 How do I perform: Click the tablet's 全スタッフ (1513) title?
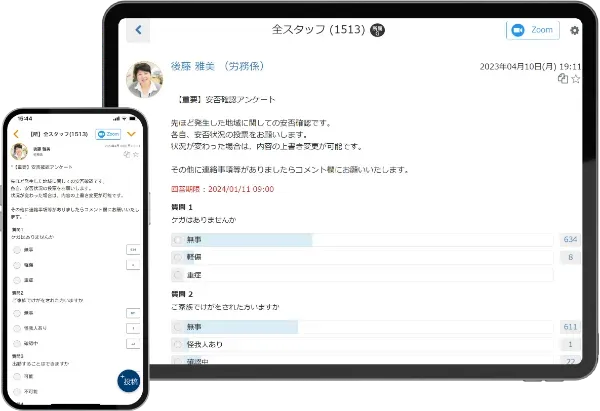[318, 29]
